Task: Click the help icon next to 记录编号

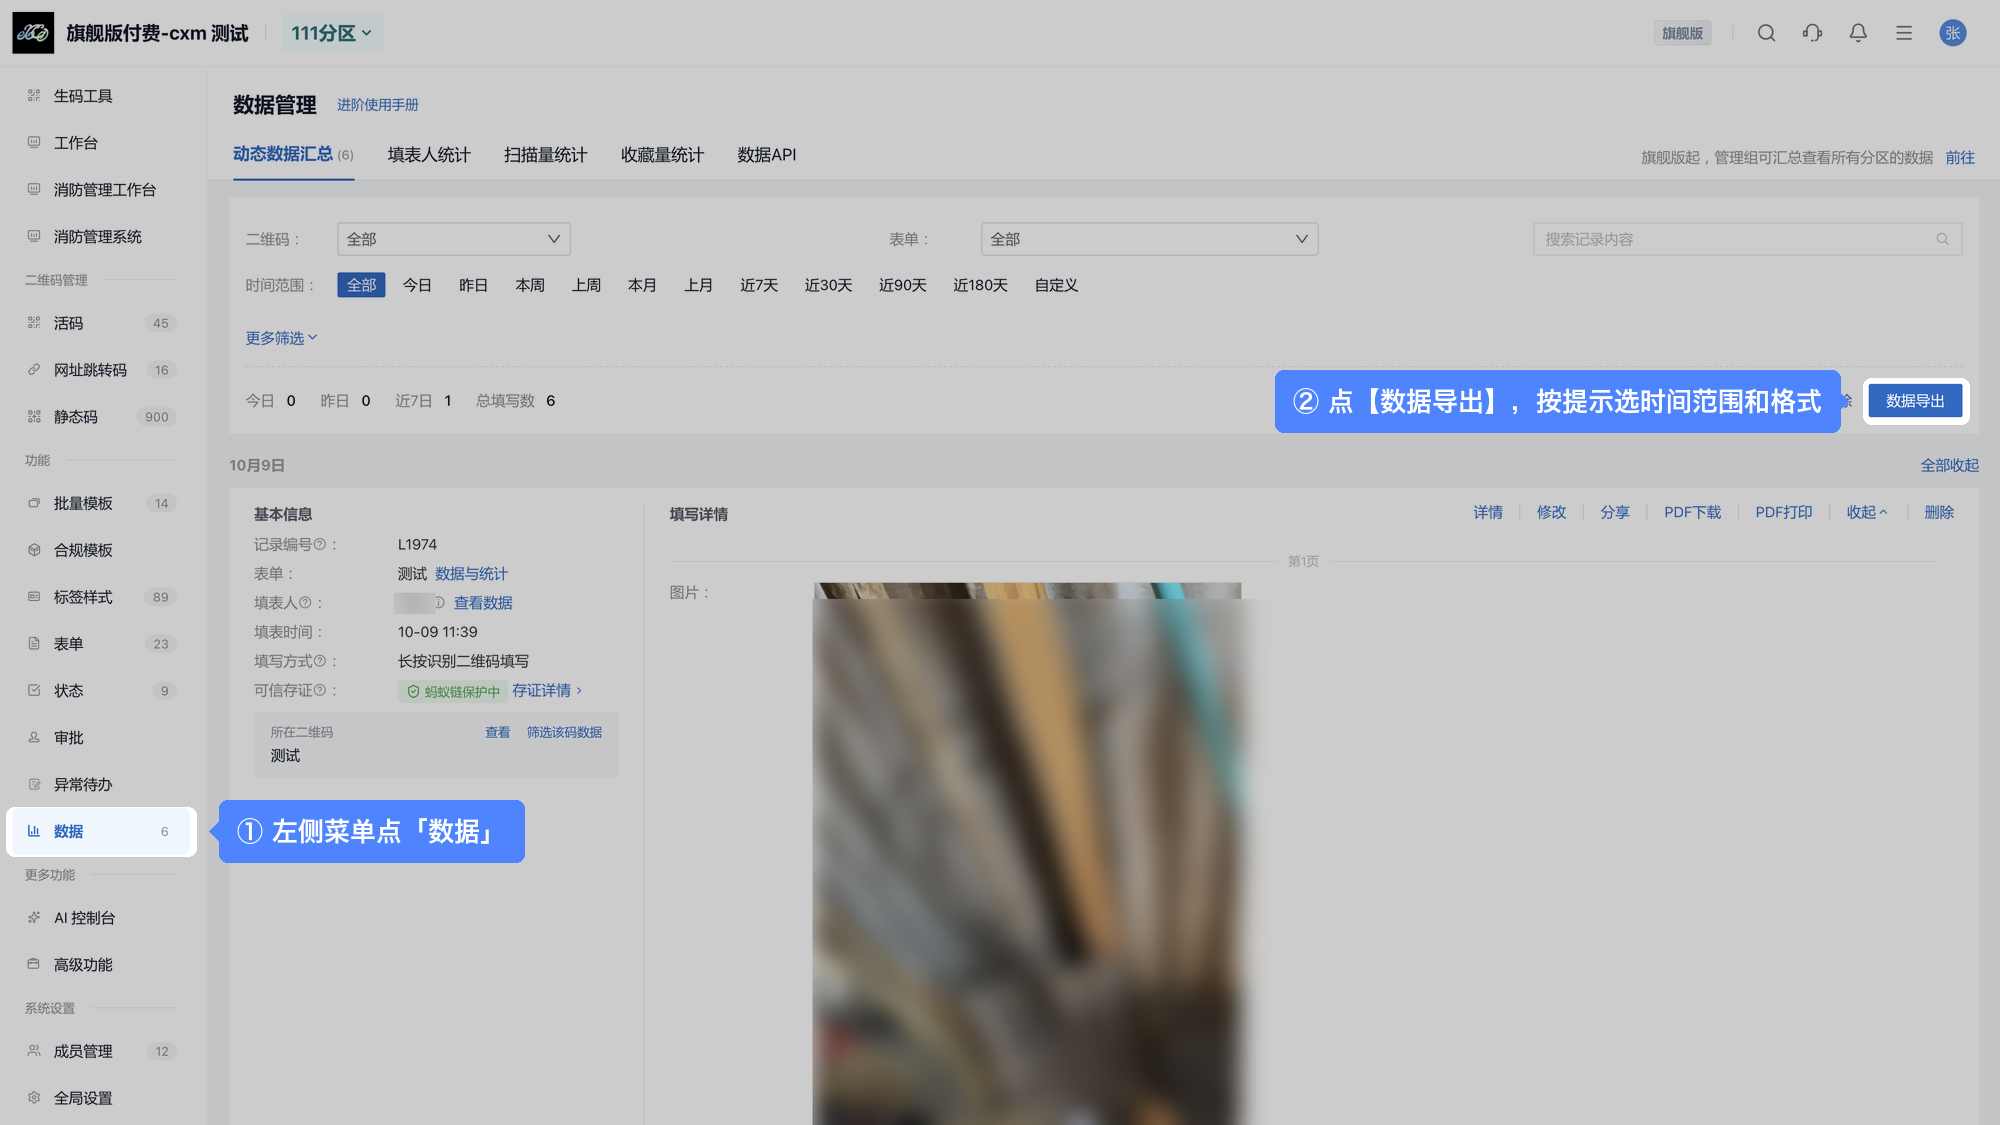Action: [x=320, y=545]
